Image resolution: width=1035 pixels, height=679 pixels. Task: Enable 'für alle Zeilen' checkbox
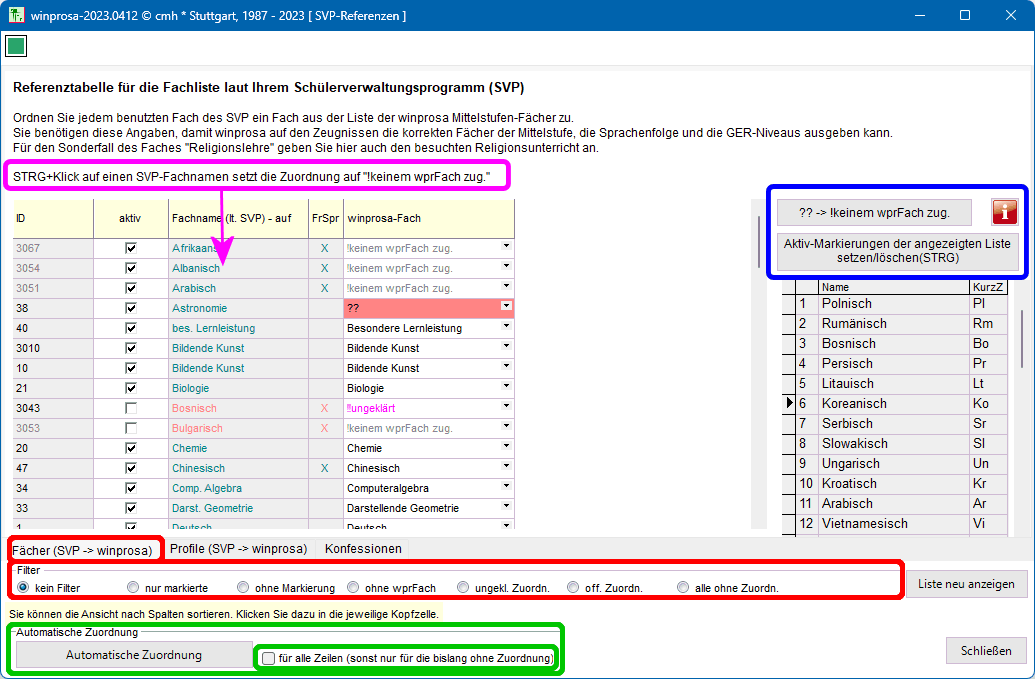pos(268,658)
